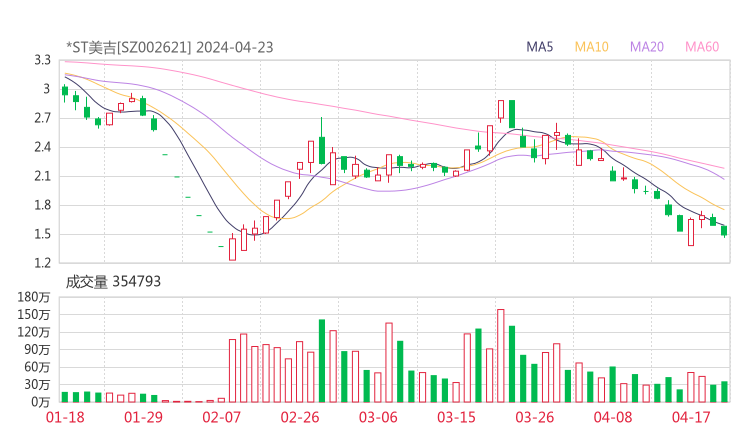Click the 2.4 price axis label
This screenshot has width=740, height=440.
(x=42, y=147)
